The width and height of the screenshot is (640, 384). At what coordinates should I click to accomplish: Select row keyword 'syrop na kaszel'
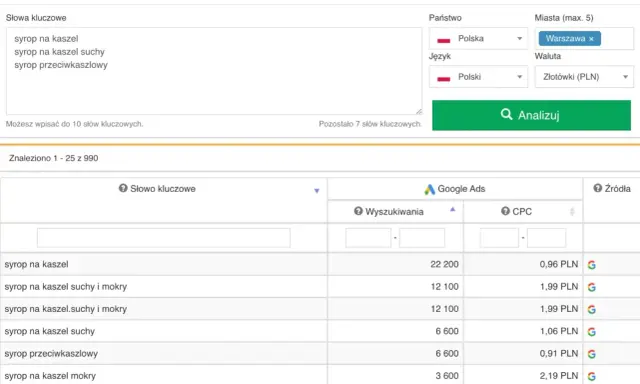coord(36,264)
